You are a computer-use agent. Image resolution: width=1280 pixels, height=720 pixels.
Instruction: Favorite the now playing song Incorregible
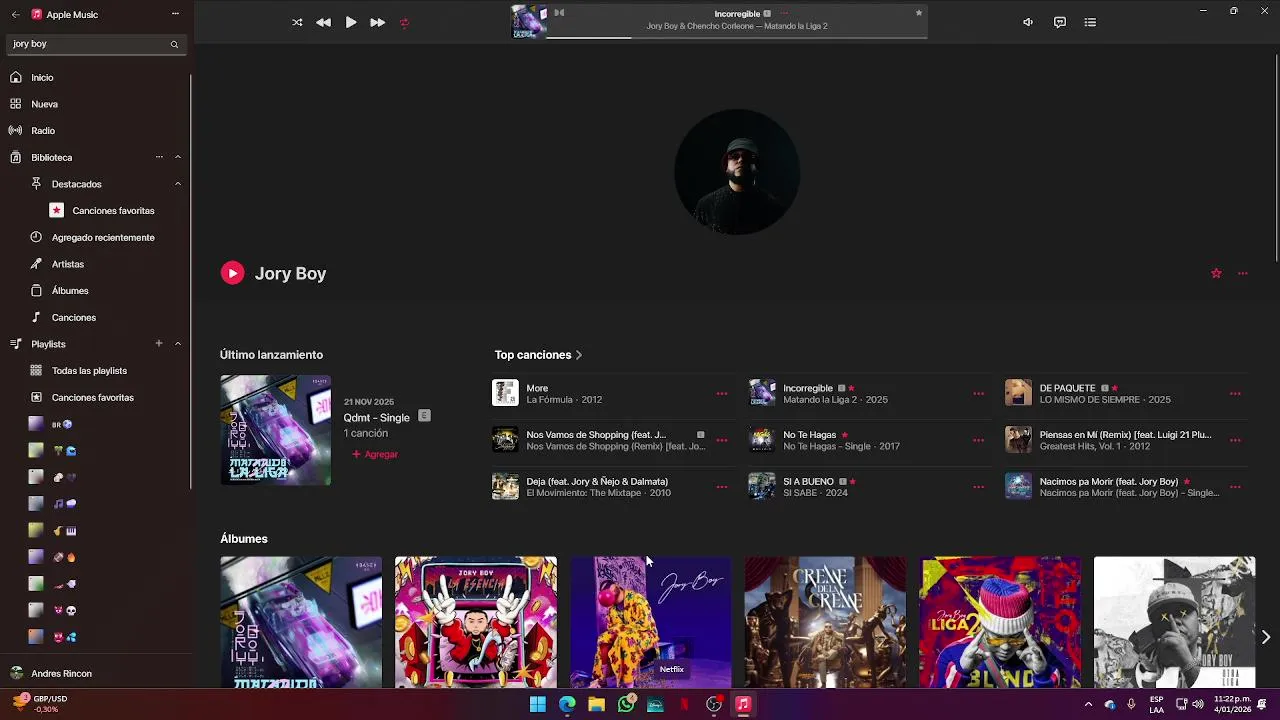tap(918, 13)
